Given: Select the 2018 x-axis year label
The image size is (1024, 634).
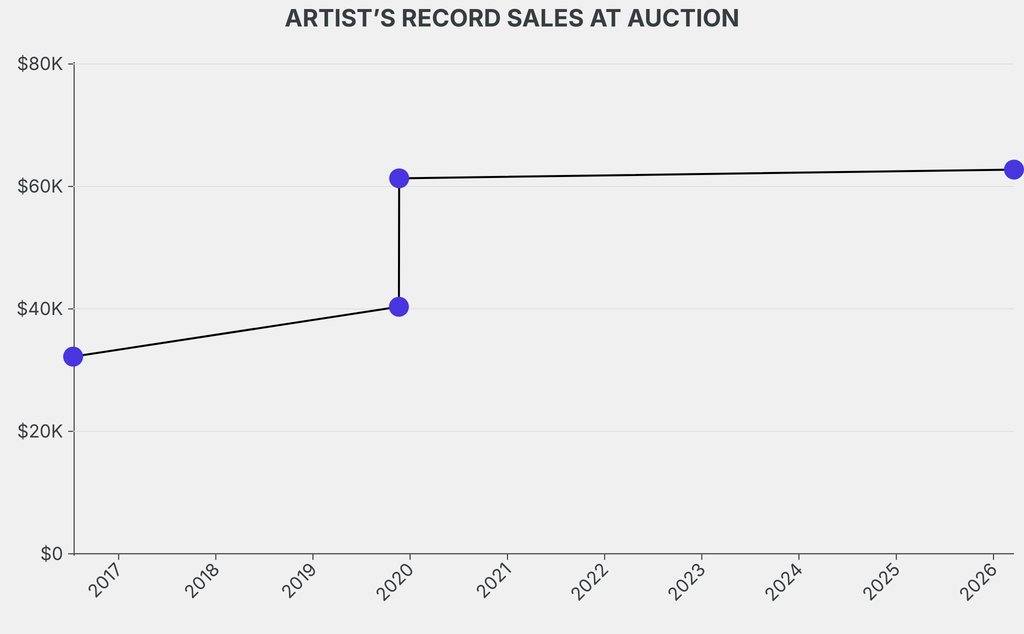Looking at the screenshot, I should point(201,580).
